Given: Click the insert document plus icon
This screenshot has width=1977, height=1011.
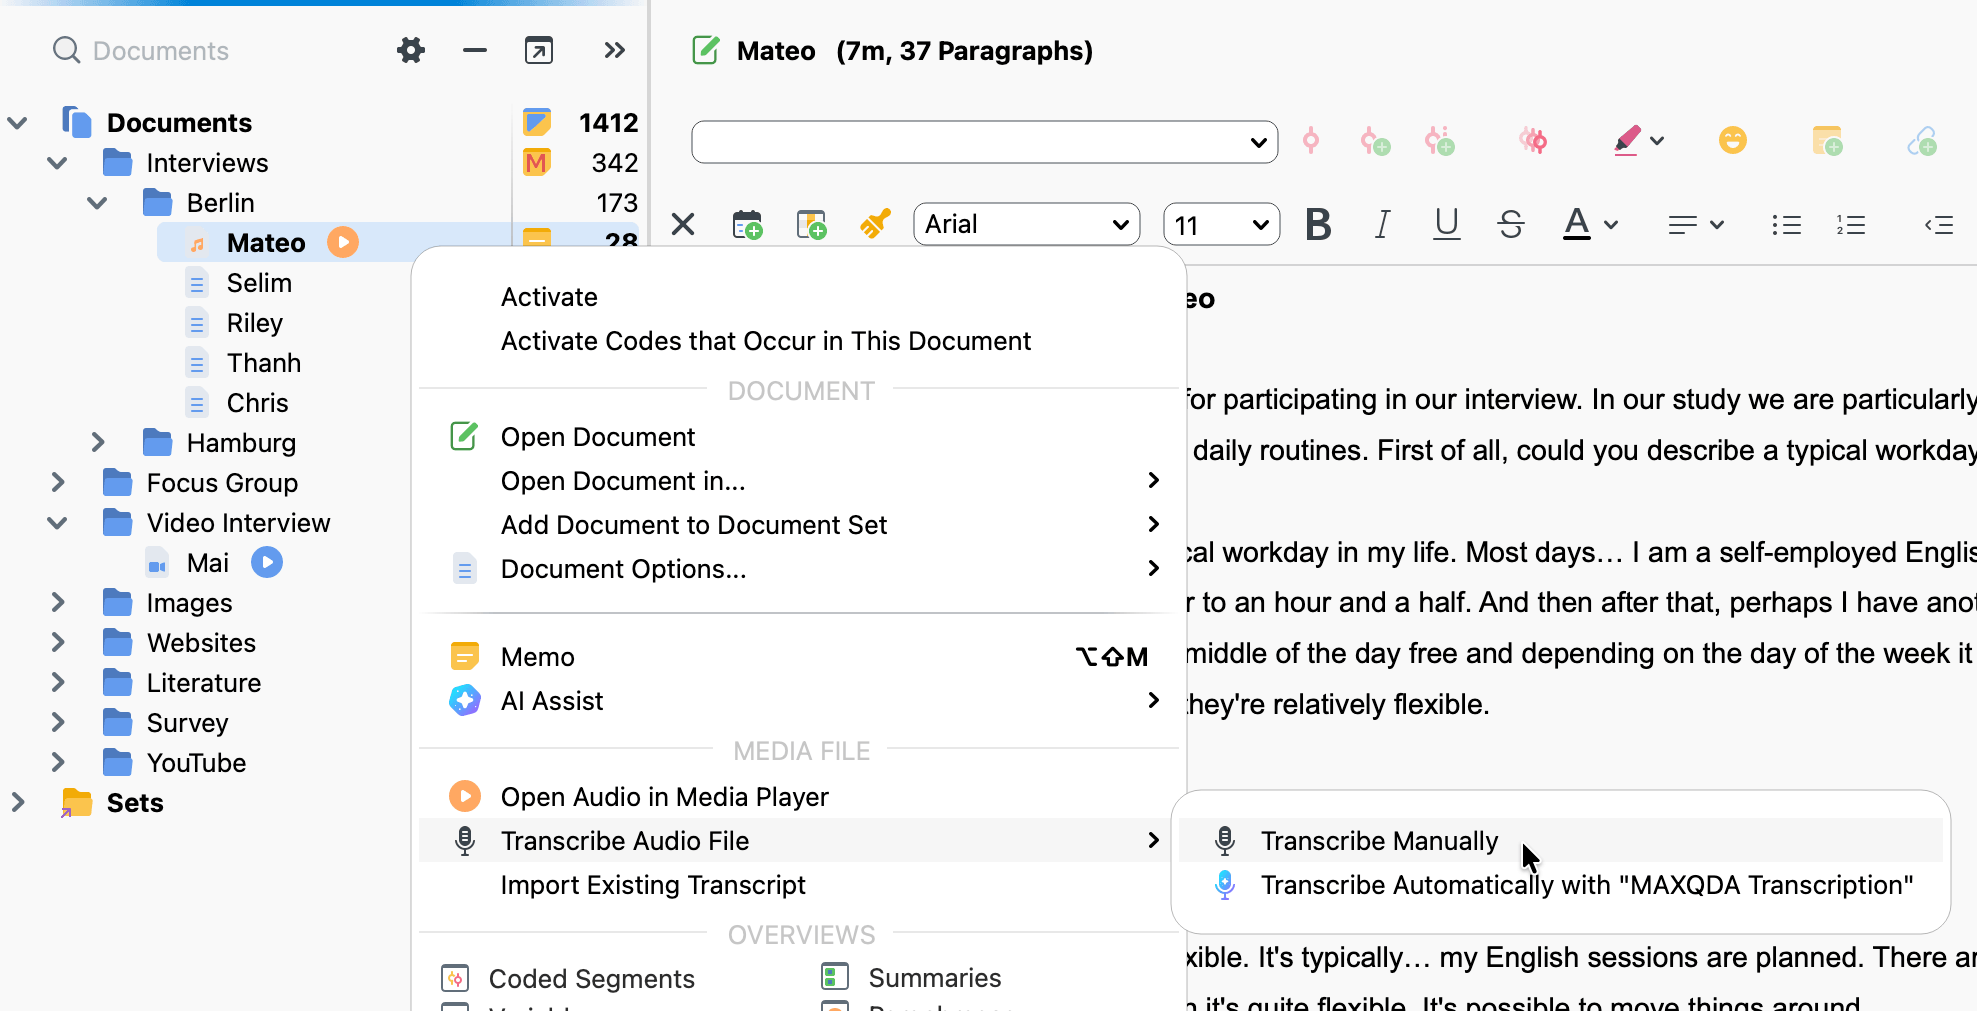Looking at the screenshot, I should [811, 224].
